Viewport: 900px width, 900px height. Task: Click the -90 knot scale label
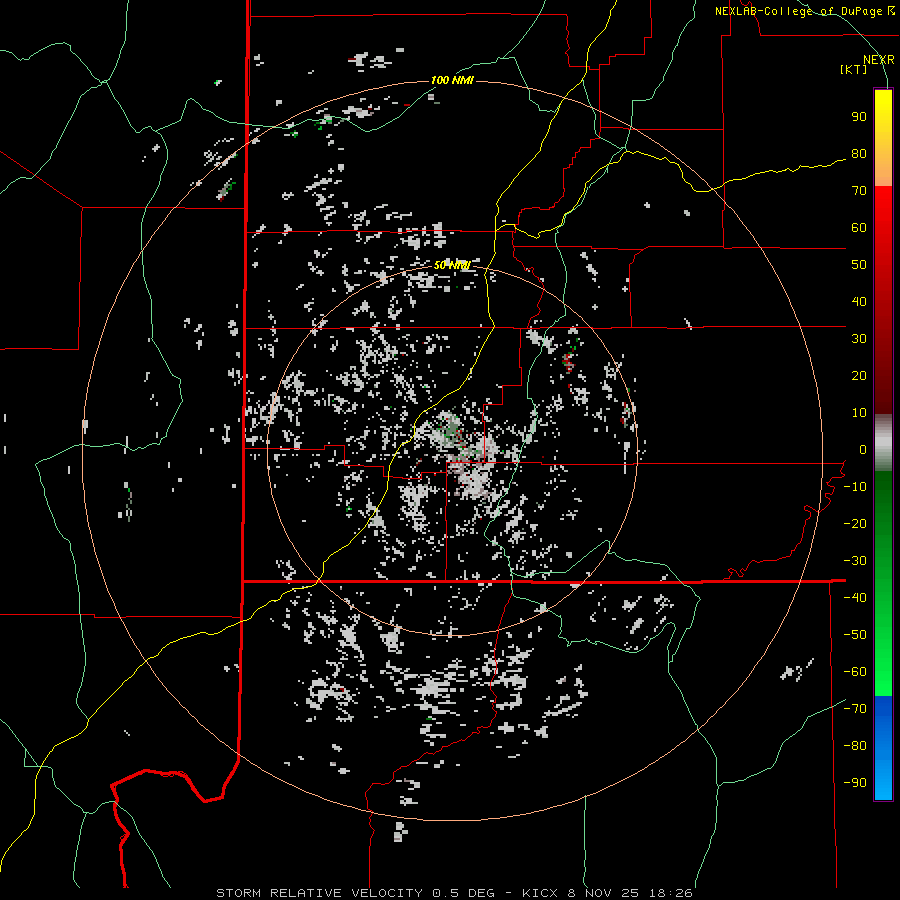pyautogui.click(x=855, y=782)
